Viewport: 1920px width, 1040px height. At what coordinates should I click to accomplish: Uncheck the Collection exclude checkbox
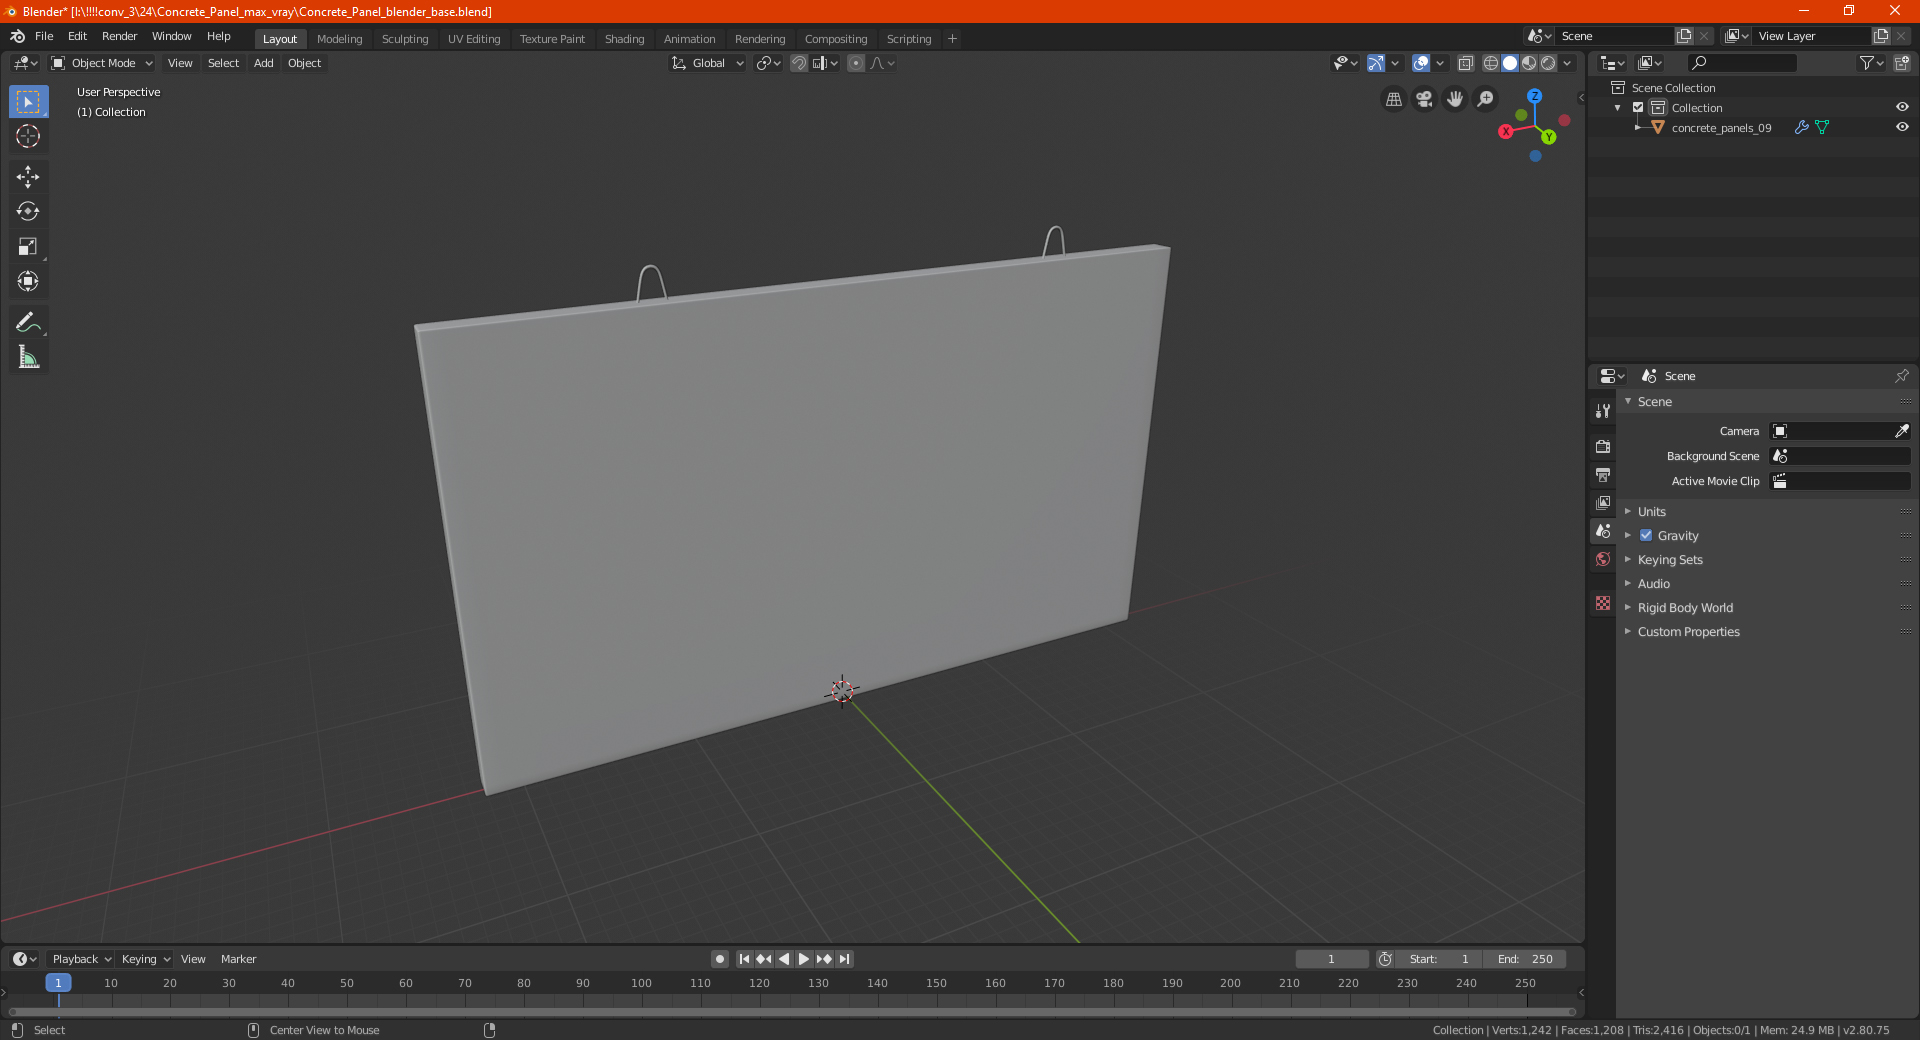tap(1638, 107)
